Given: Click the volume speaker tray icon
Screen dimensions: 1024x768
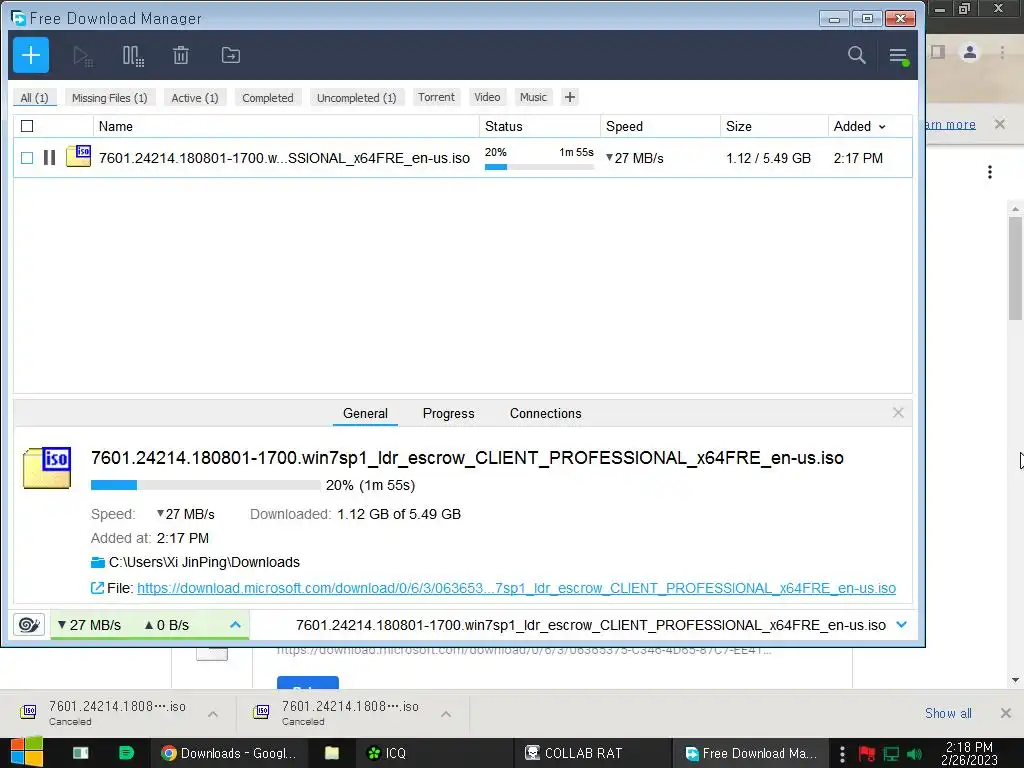Looking at the screenshot, I should click(x=915, y=754).
